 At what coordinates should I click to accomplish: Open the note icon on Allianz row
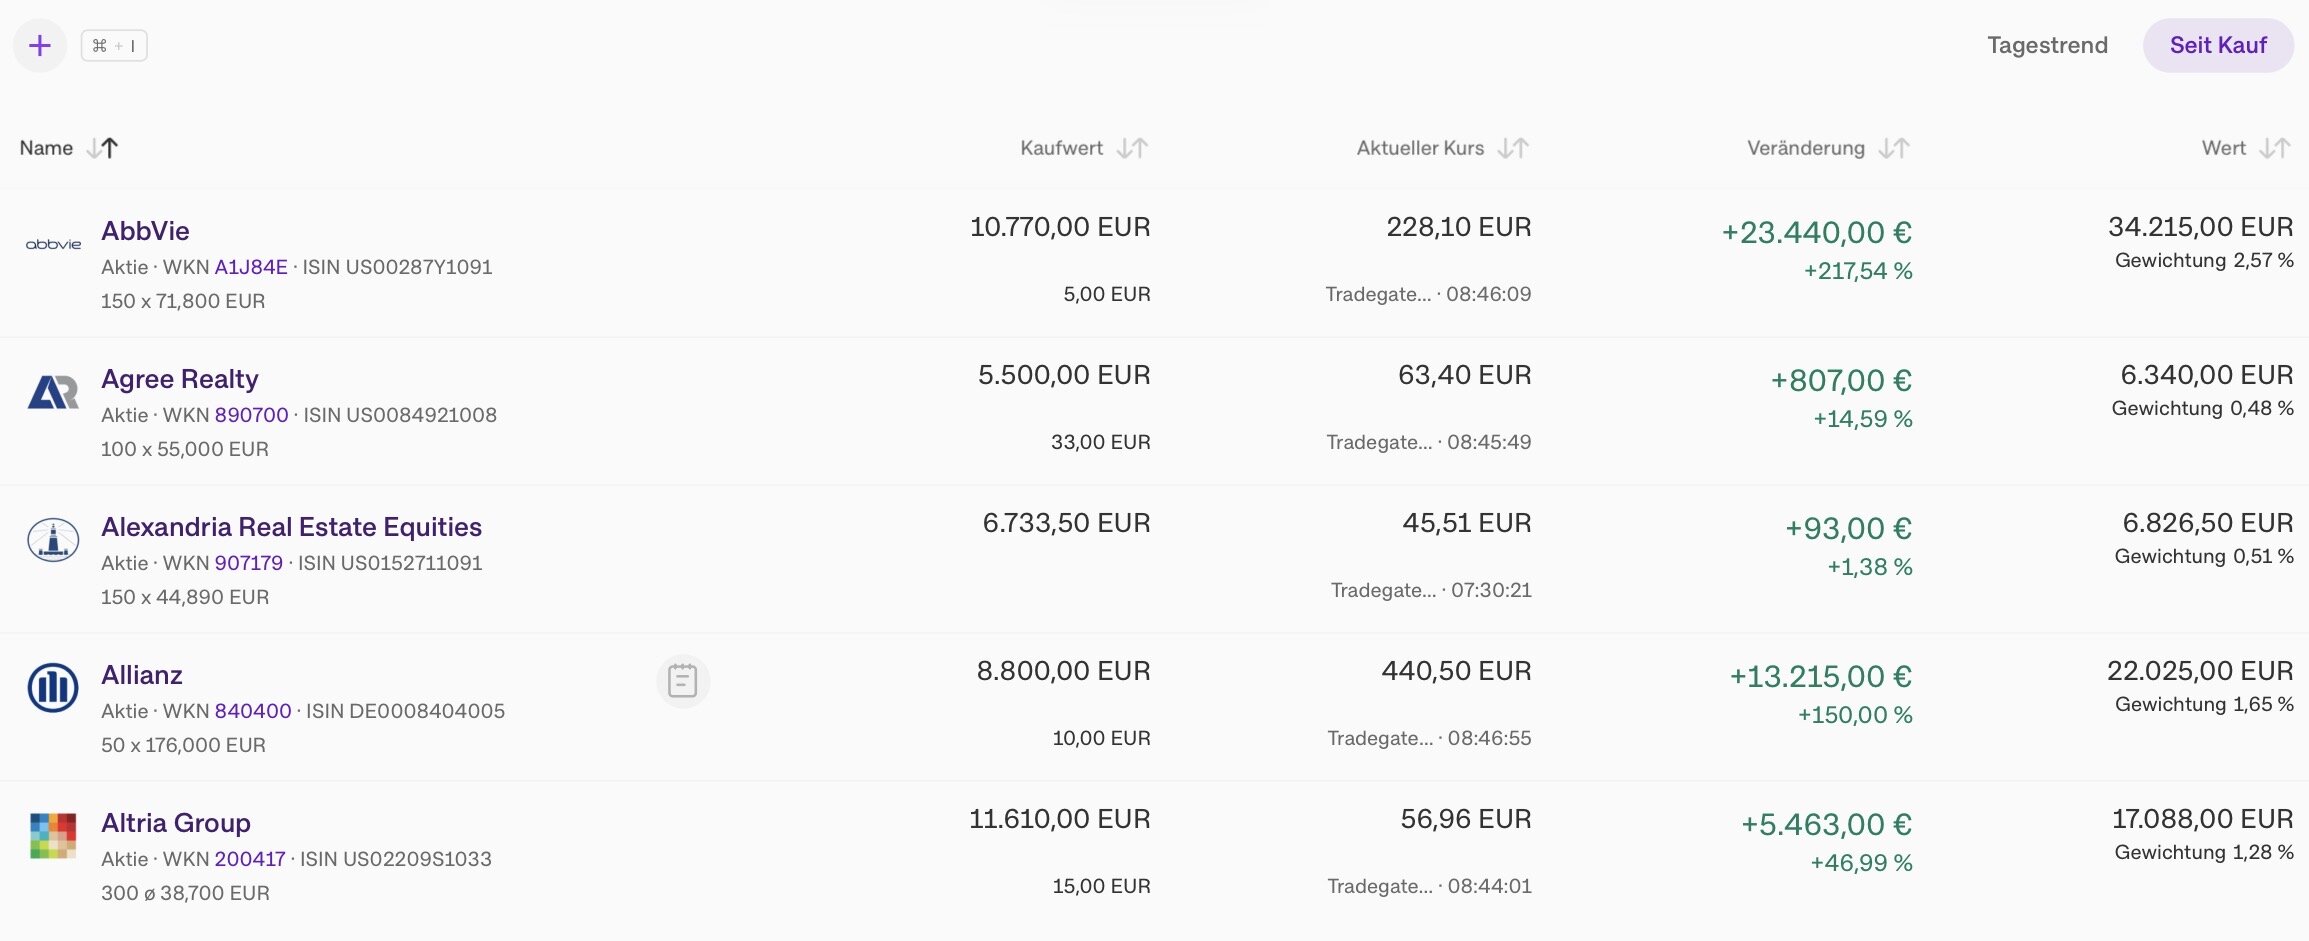pos(683,681)
